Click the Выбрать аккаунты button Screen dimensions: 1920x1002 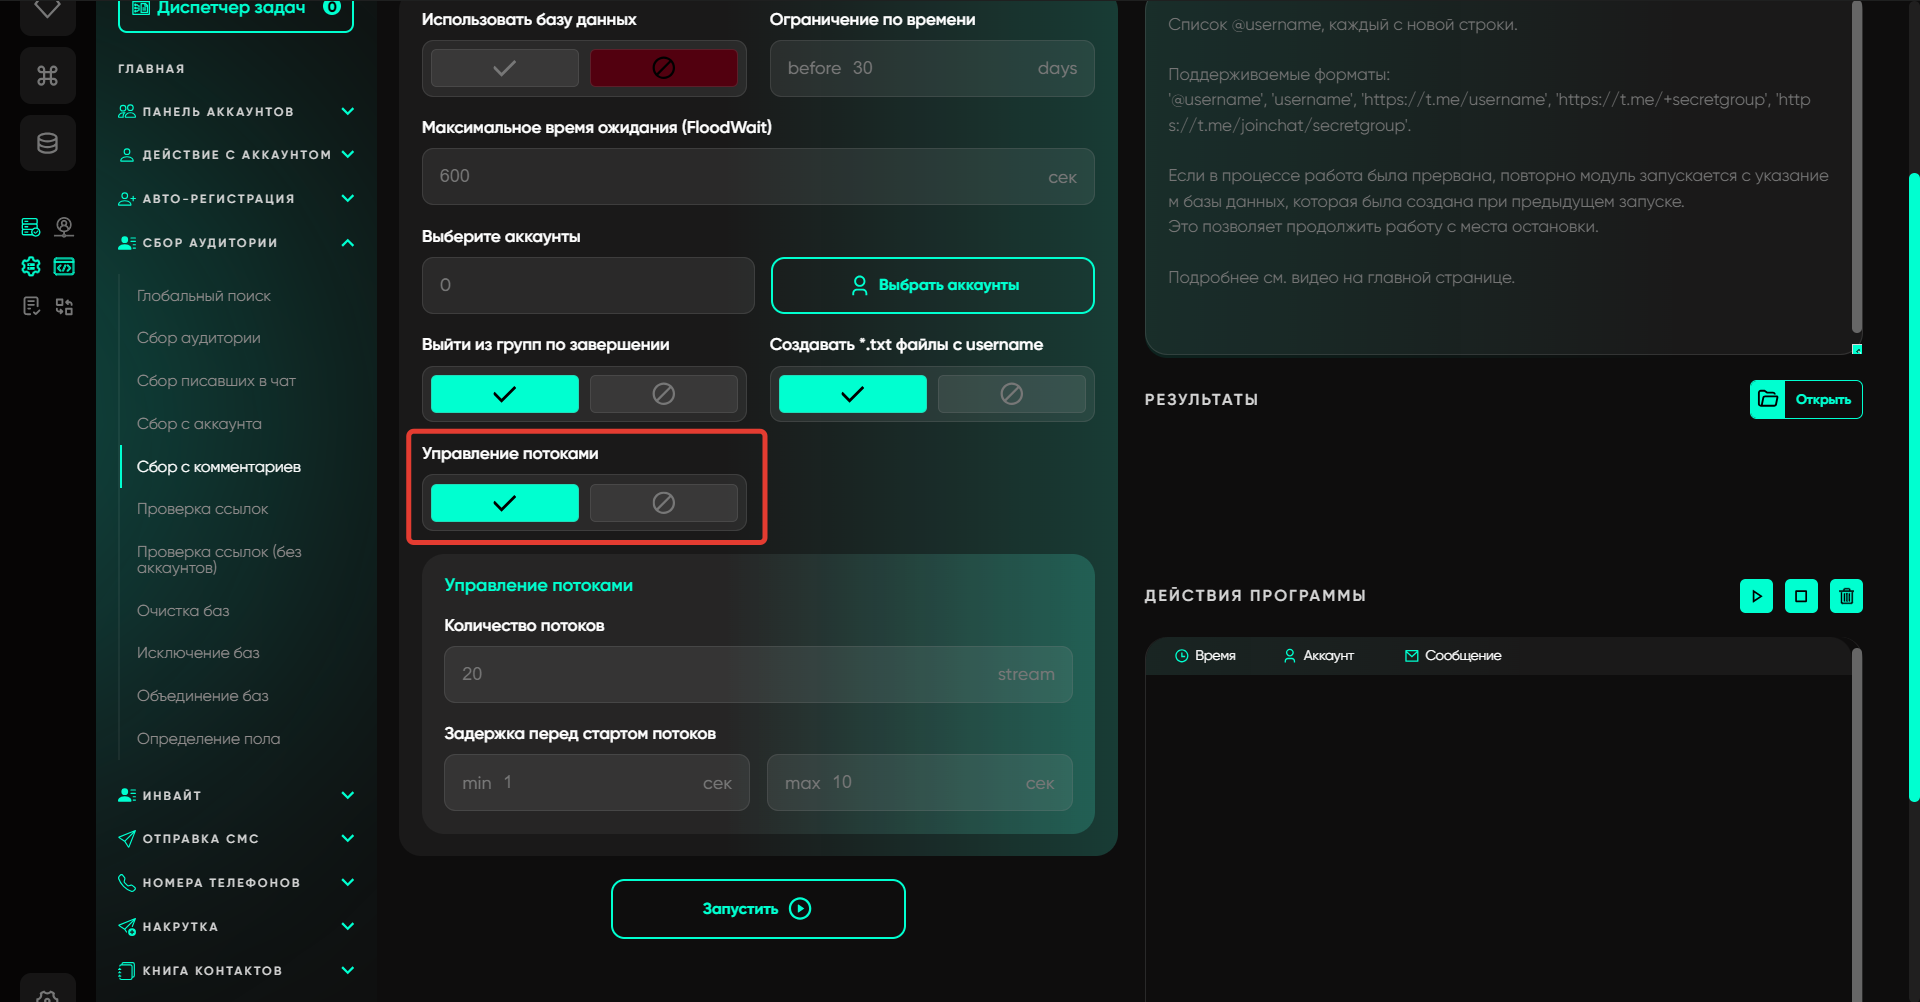(x=932, y=285)
